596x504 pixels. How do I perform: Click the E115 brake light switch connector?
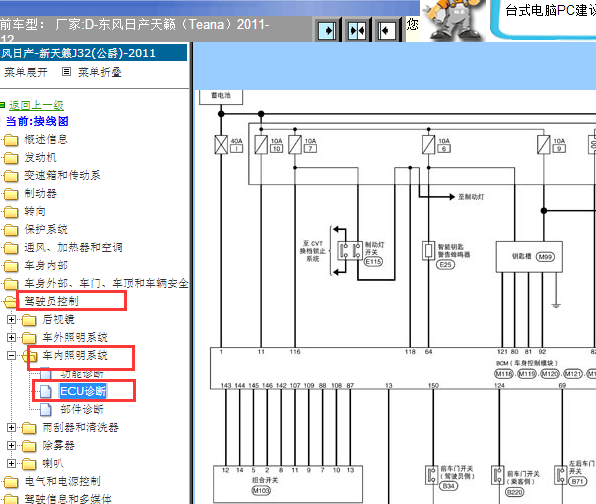[373, 262]
